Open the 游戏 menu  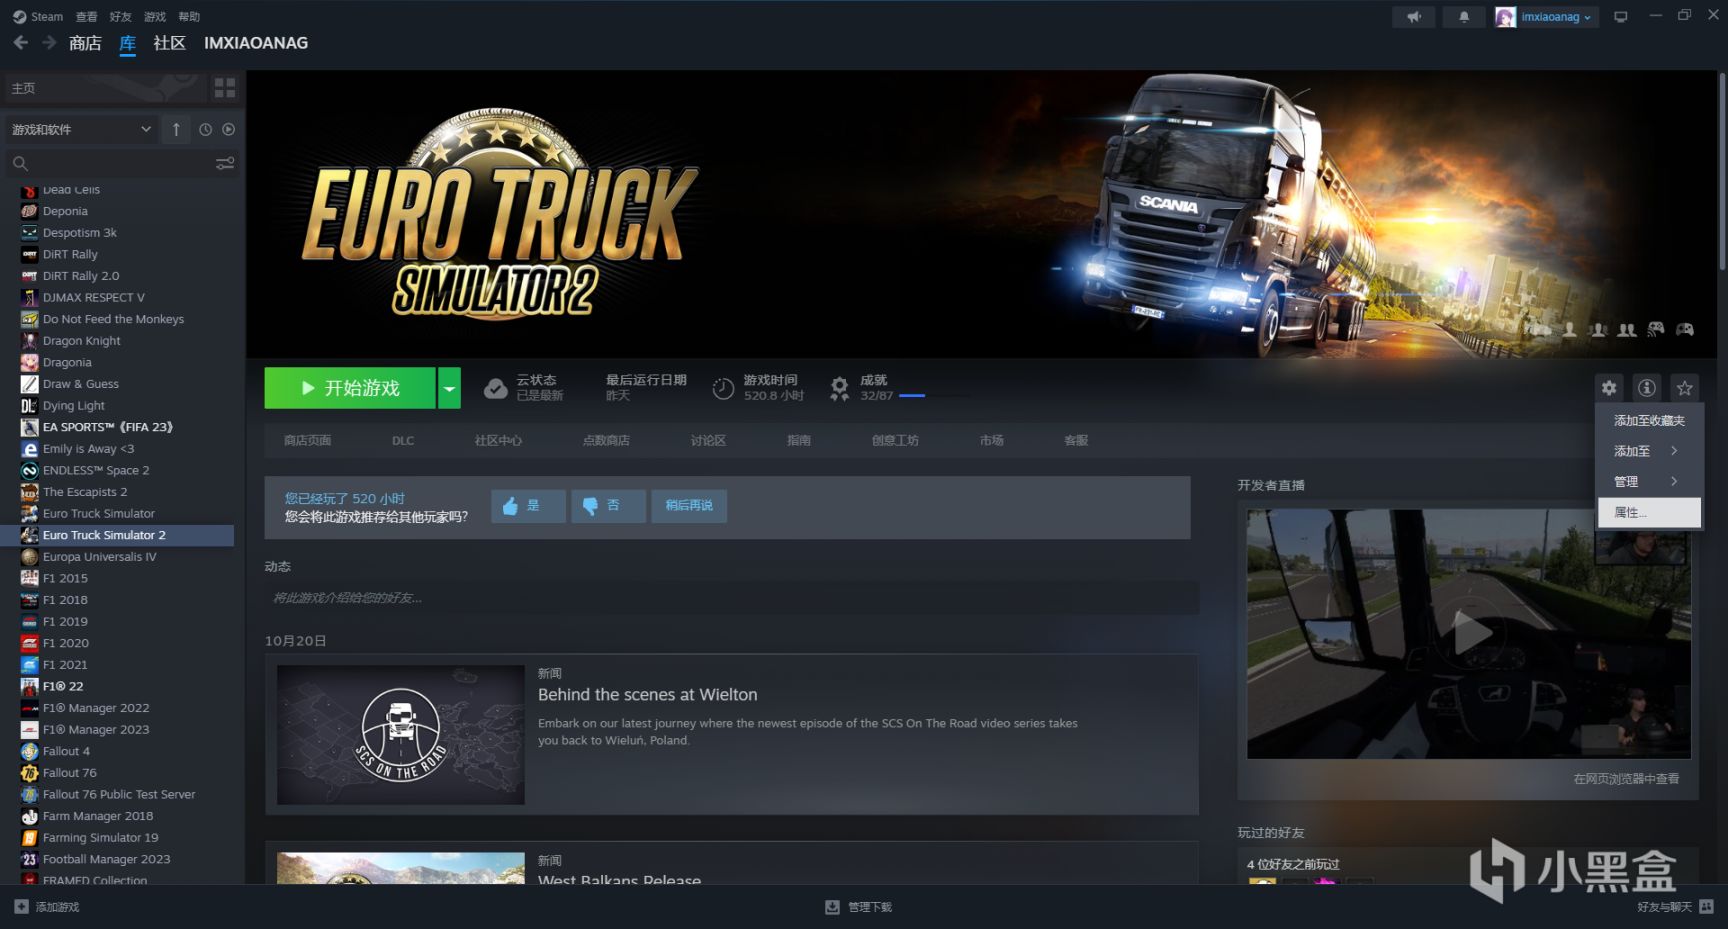(155, 16)
